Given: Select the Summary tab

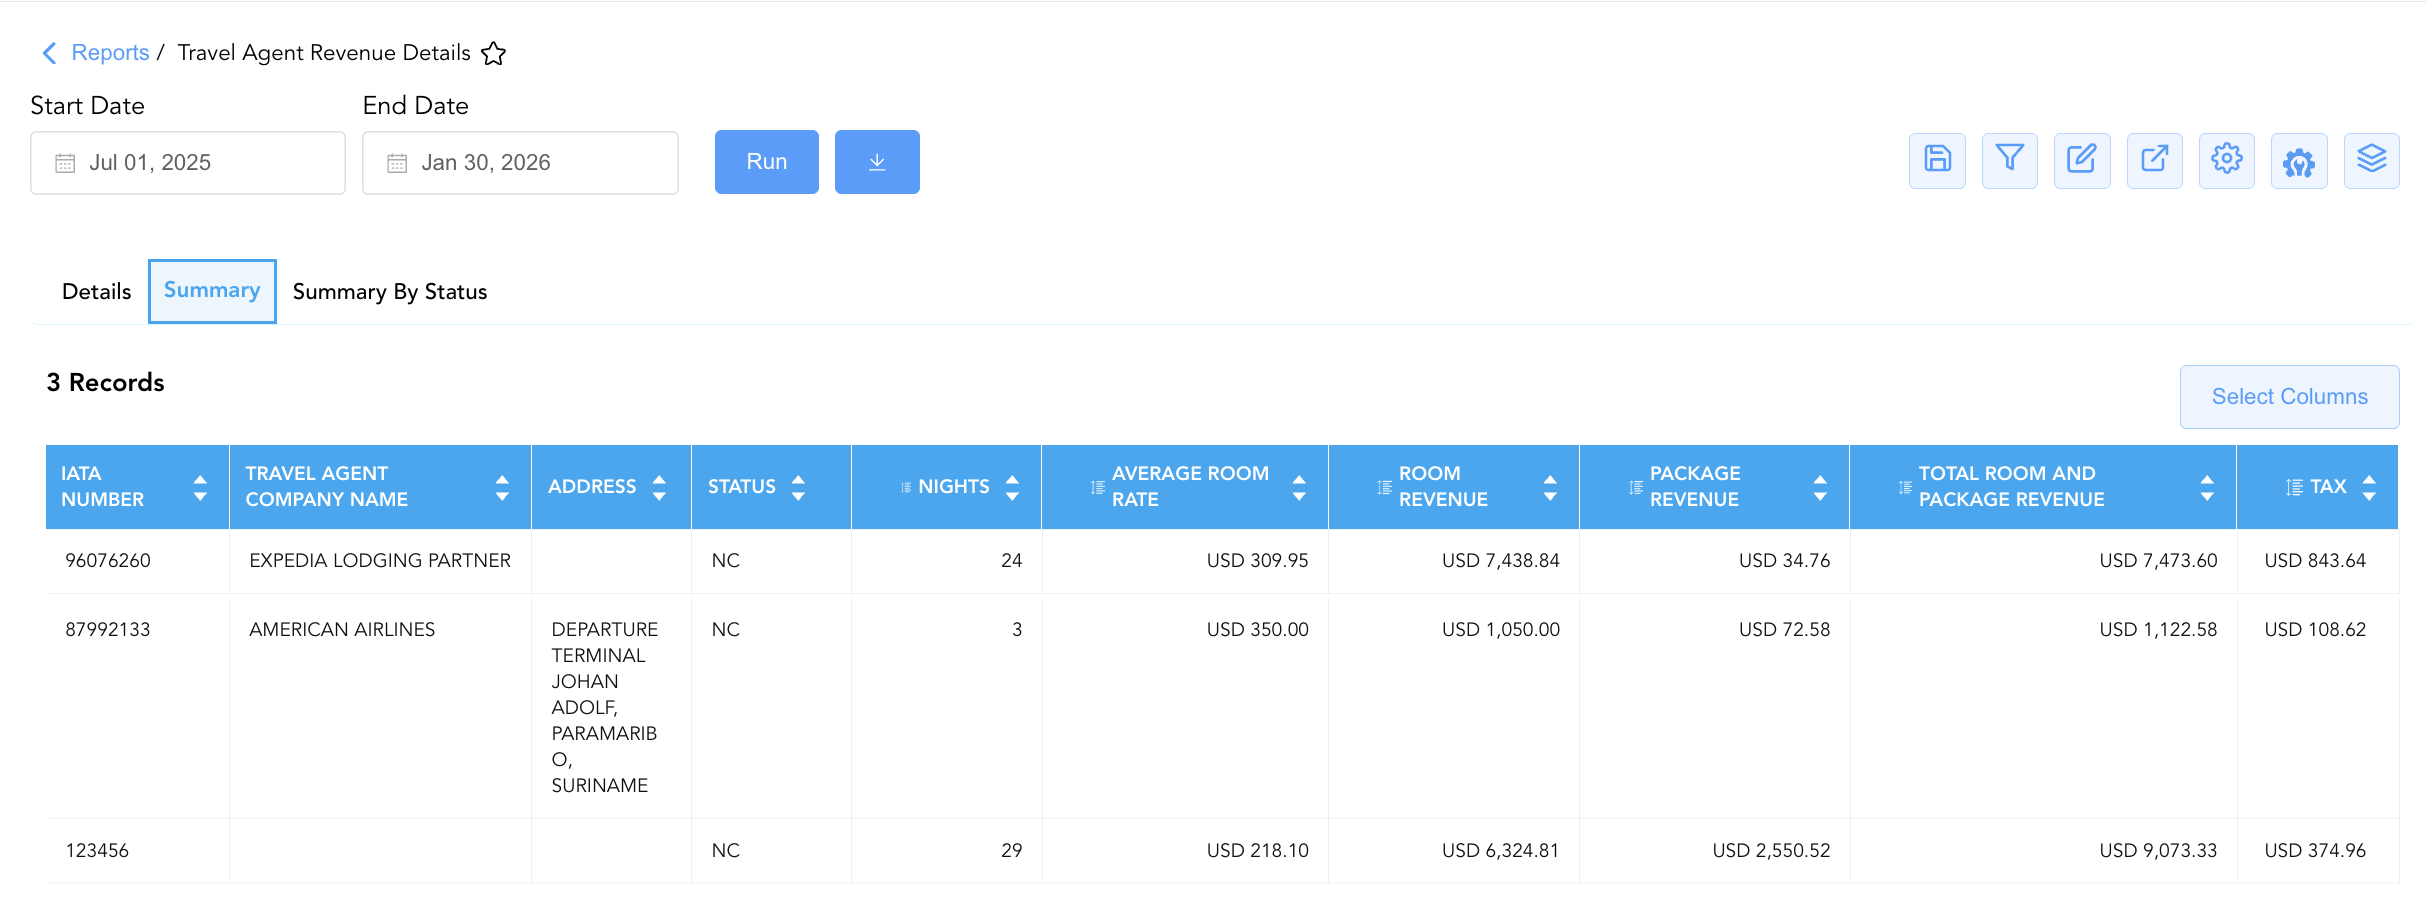Looking at the screenshot, I should [212, 291].
